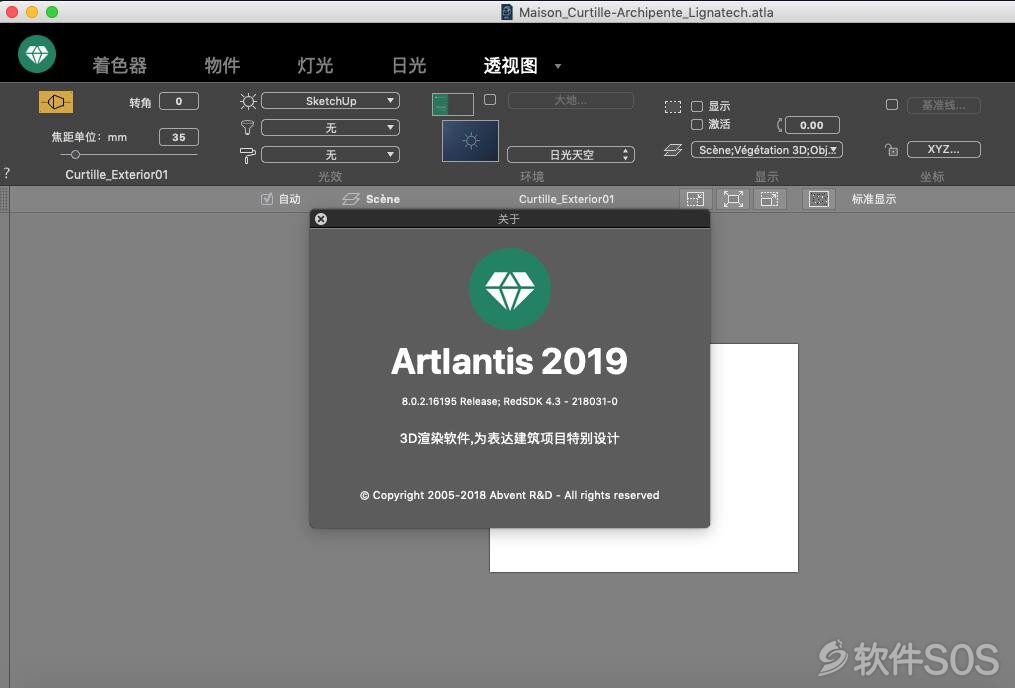Switch to the 日光 tab
The image size is (1015, 688).
point(409,65)
